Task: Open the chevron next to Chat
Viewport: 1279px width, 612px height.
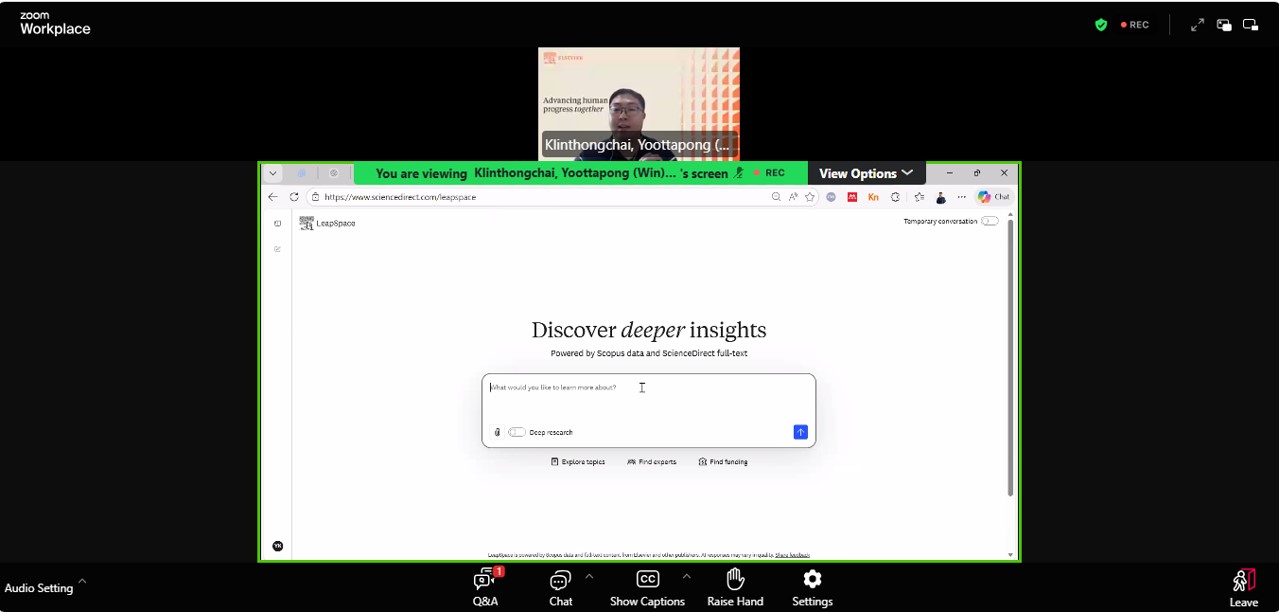Action: (x=589, y=576)
